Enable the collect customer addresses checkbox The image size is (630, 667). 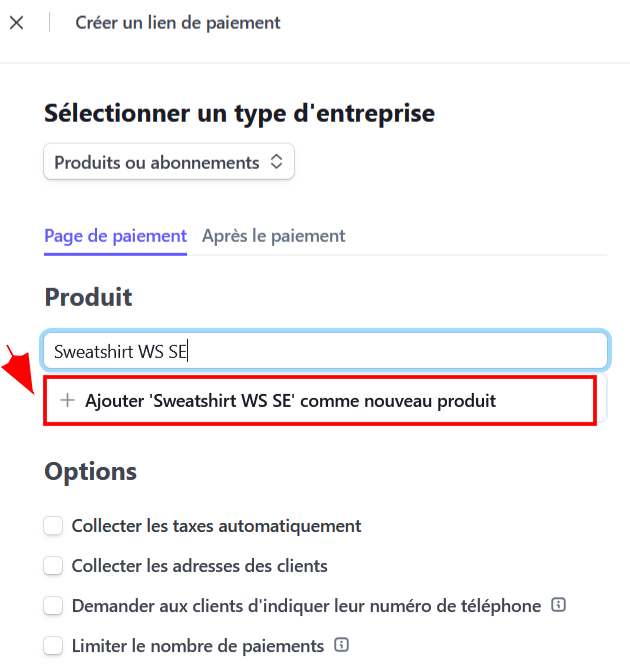[x=53, y=566]
